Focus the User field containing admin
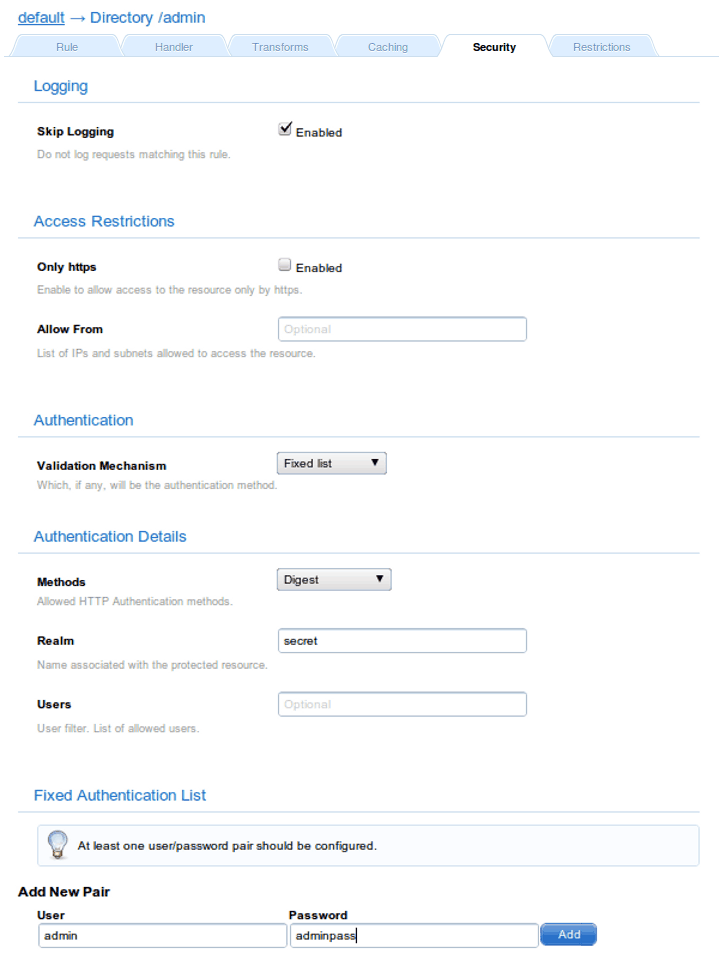Viewport: 720px width, 966px height. [162, 936]
